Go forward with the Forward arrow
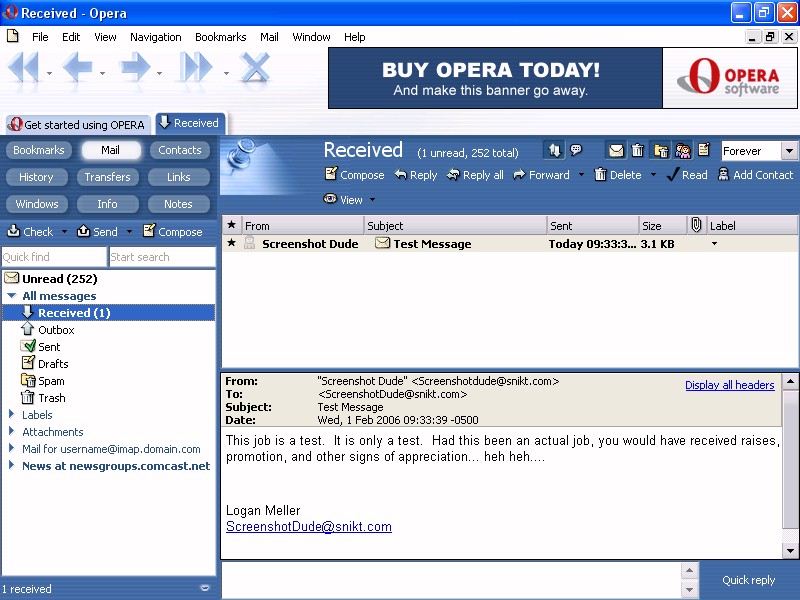The image size is (800, 600). point(135,68)
